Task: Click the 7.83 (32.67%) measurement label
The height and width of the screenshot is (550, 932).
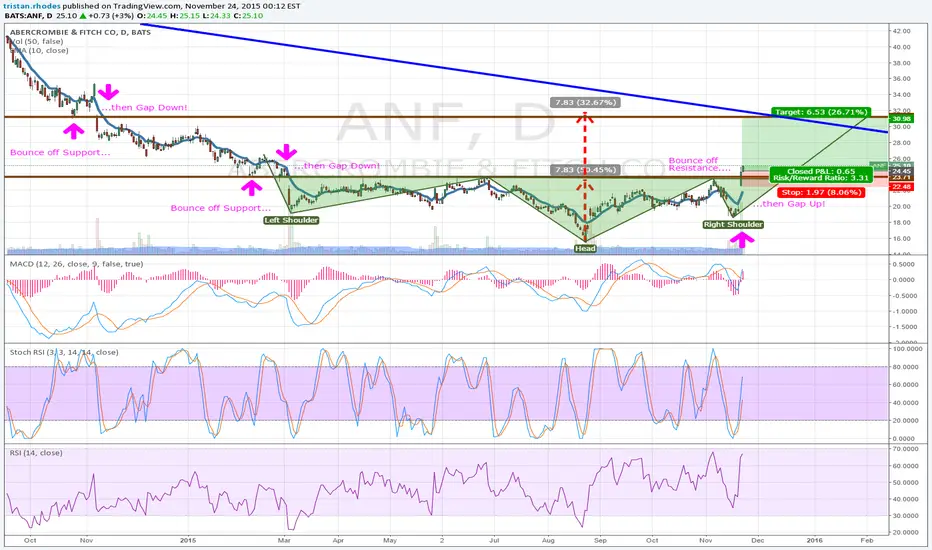Action: [x=585, y=102]
